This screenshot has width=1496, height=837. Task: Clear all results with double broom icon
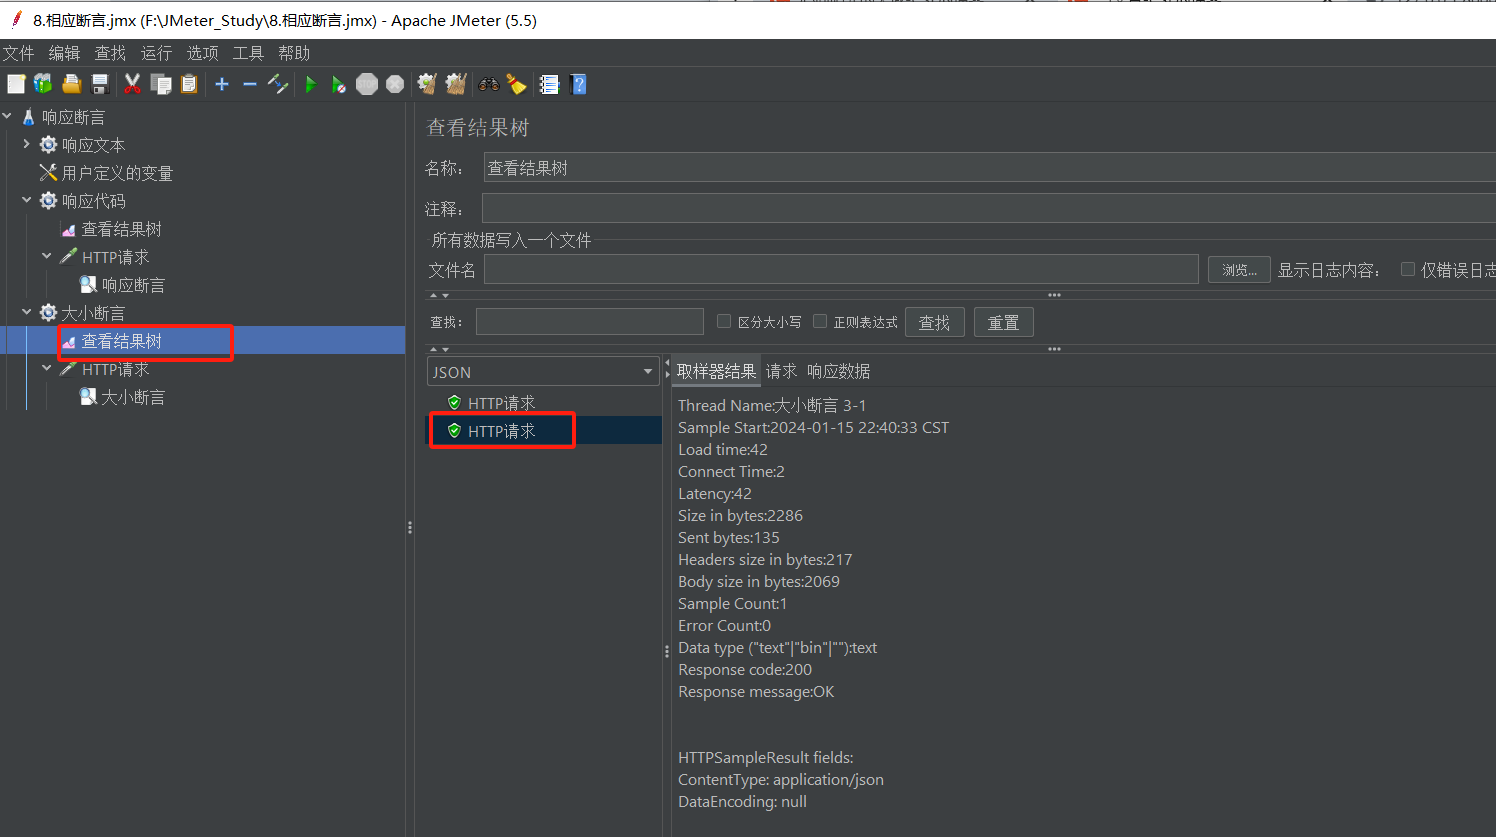click(456, 84)
